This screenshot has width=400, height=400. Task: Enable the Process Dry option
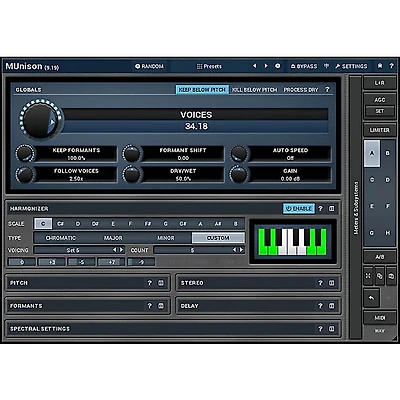click(x=301, y=90)
